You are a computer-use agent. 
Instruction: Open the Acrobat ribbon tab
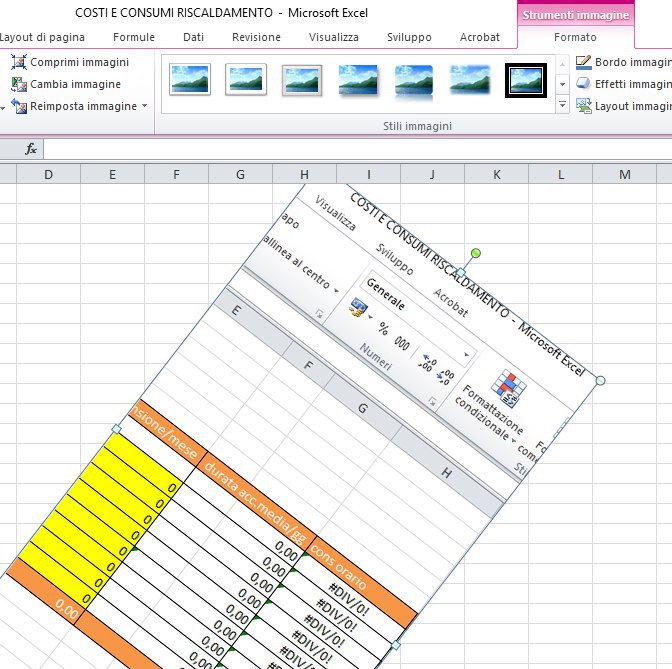480,37
